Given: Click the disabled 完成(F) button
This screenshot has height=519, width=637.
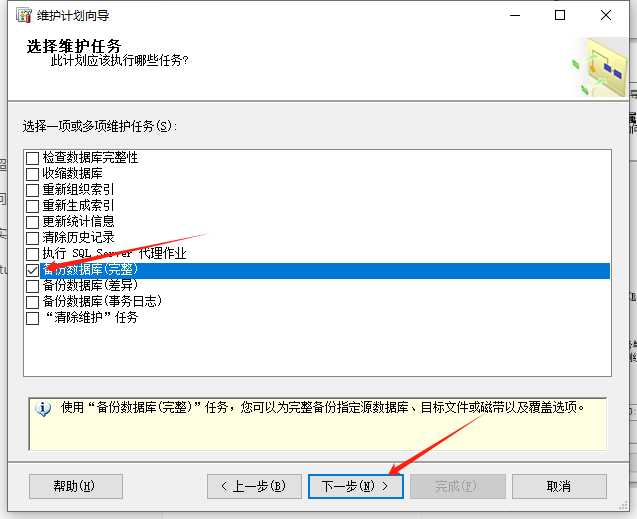Looking at the screenshot, I should pos(457,486).
